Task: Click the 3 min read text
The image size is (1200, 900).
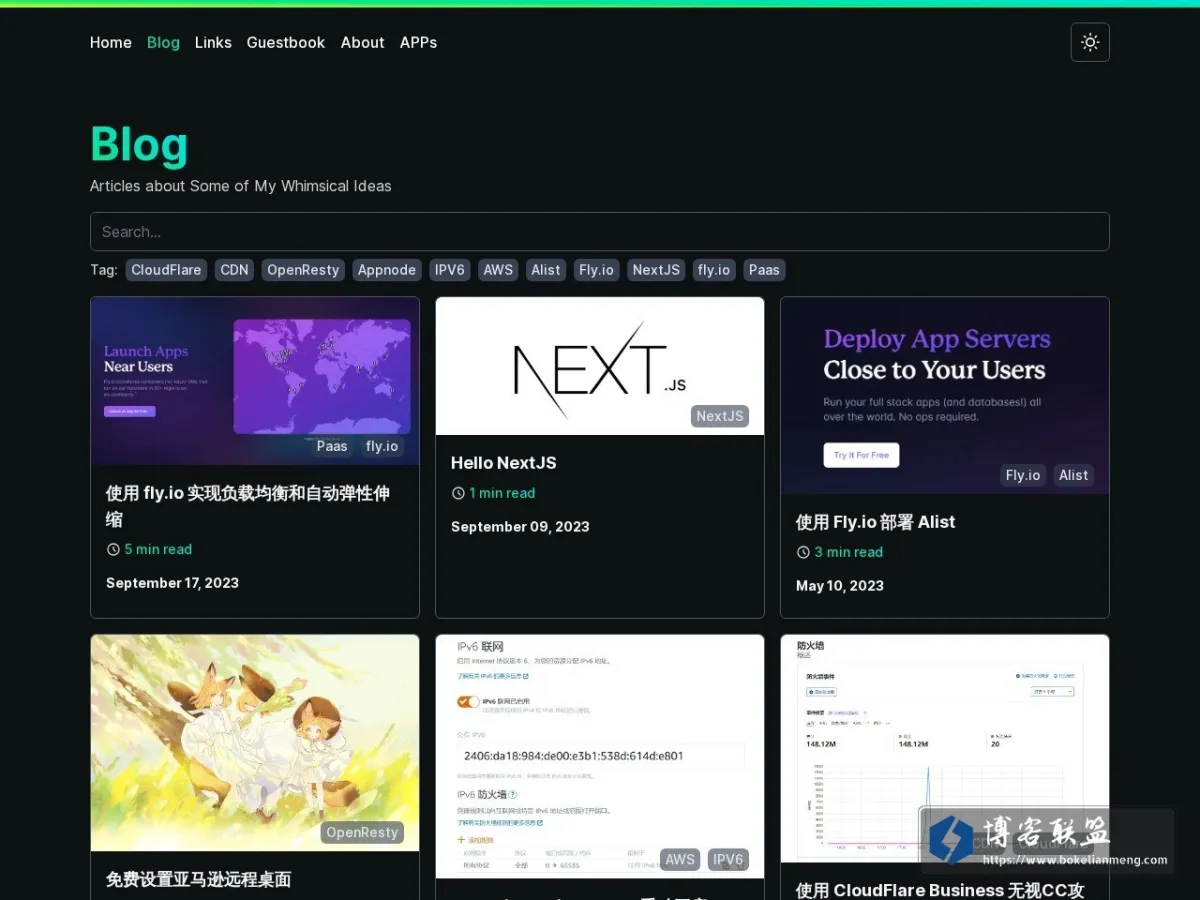Action: pos(848,552)
